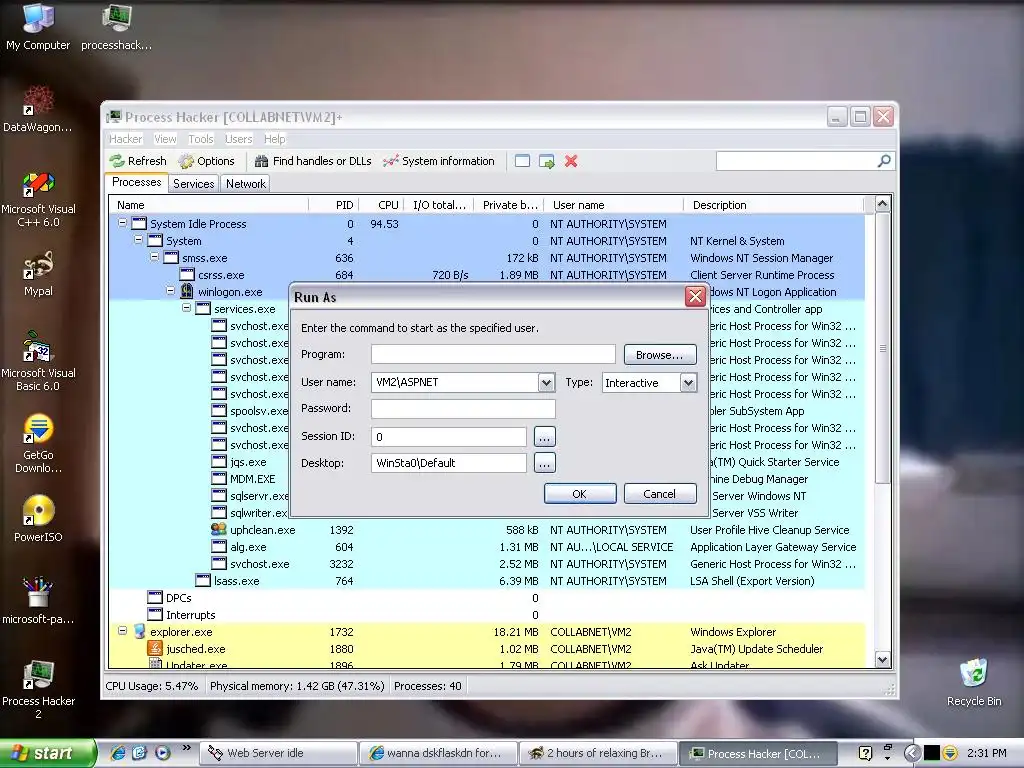Open PowerISO desktop shortcut
Image resolution: width=1024 pixels, height=768 pixels.
38,519
